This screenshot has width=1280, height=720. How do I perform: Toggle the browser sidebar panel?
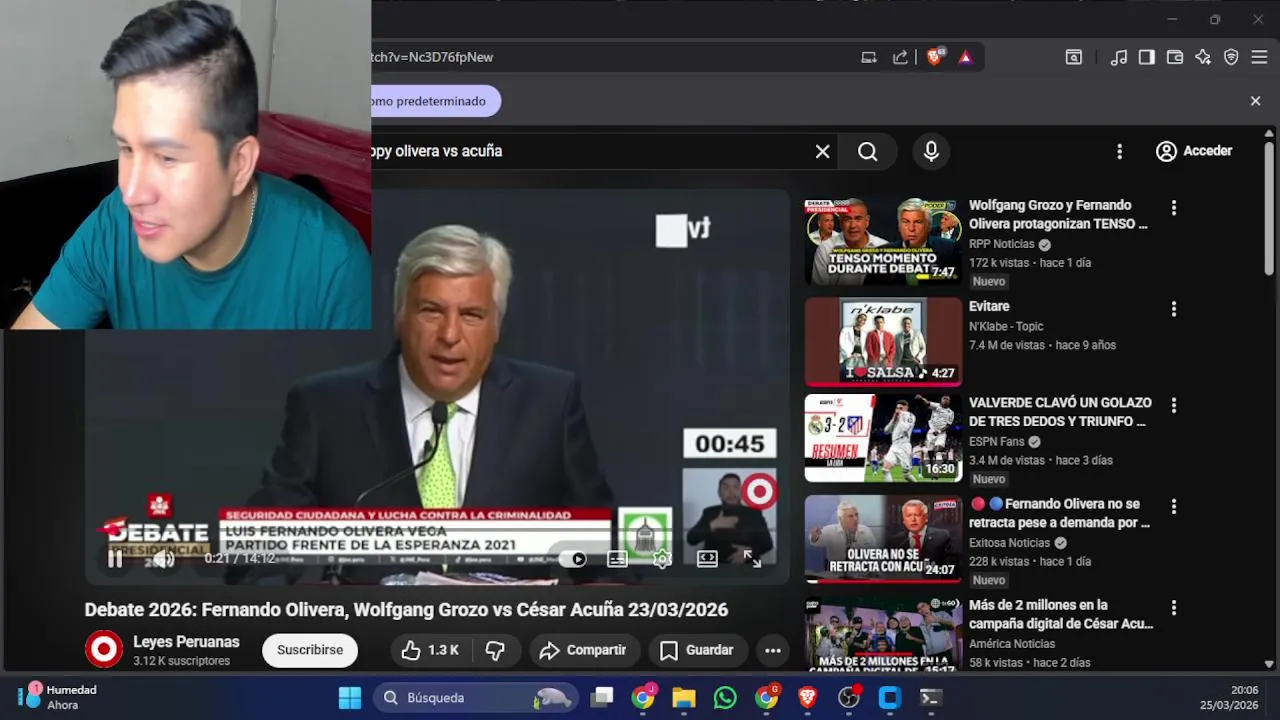pyautogui.click(x=1147, y=57)
